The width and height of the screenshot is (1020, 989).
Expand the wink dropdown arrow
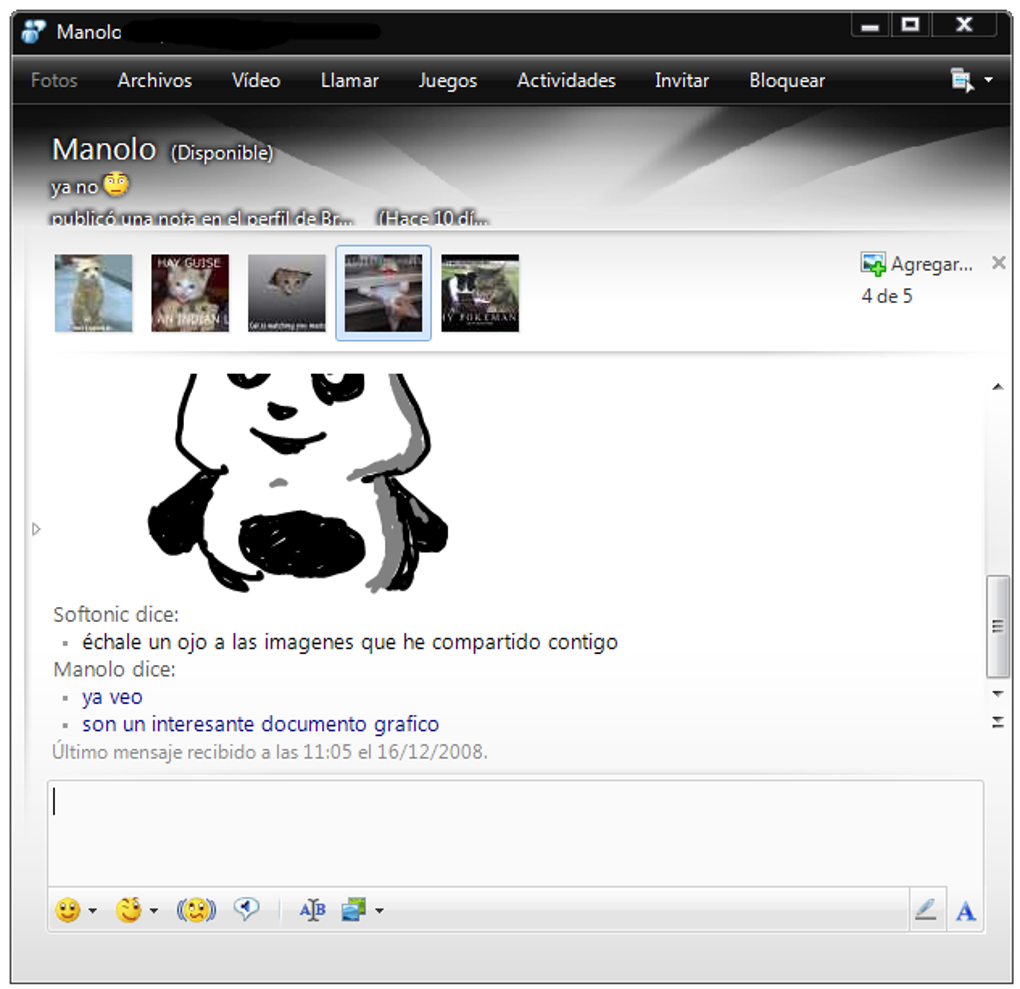point(154,910)
